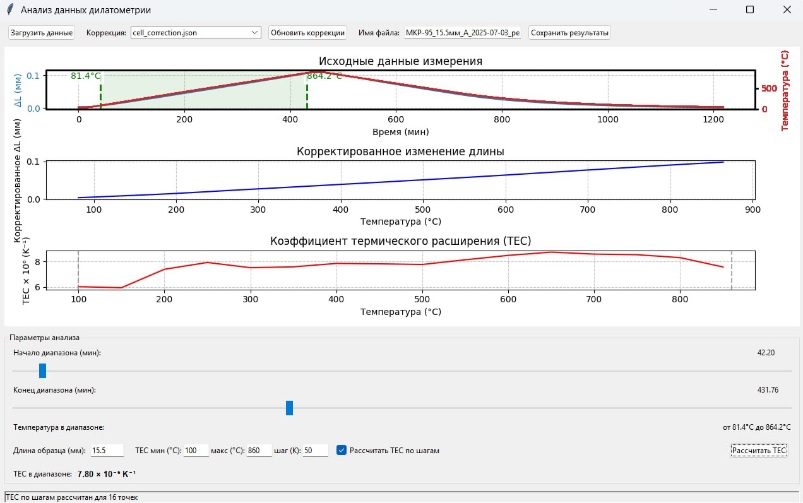Click the 'Конец диапазона' slider handle
The height and width of the screenshot is (503, 803).
289,407
